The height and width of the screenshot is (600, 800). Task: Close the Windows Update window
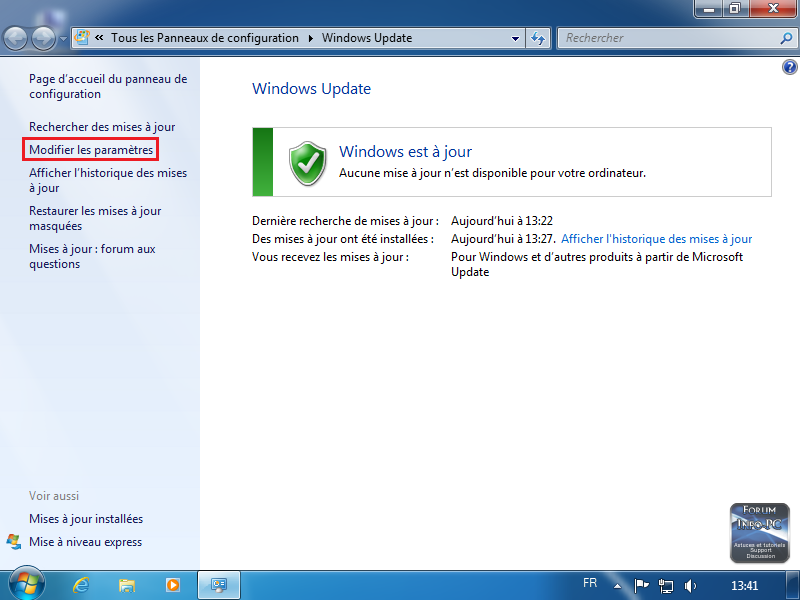(x=773, y=9)
